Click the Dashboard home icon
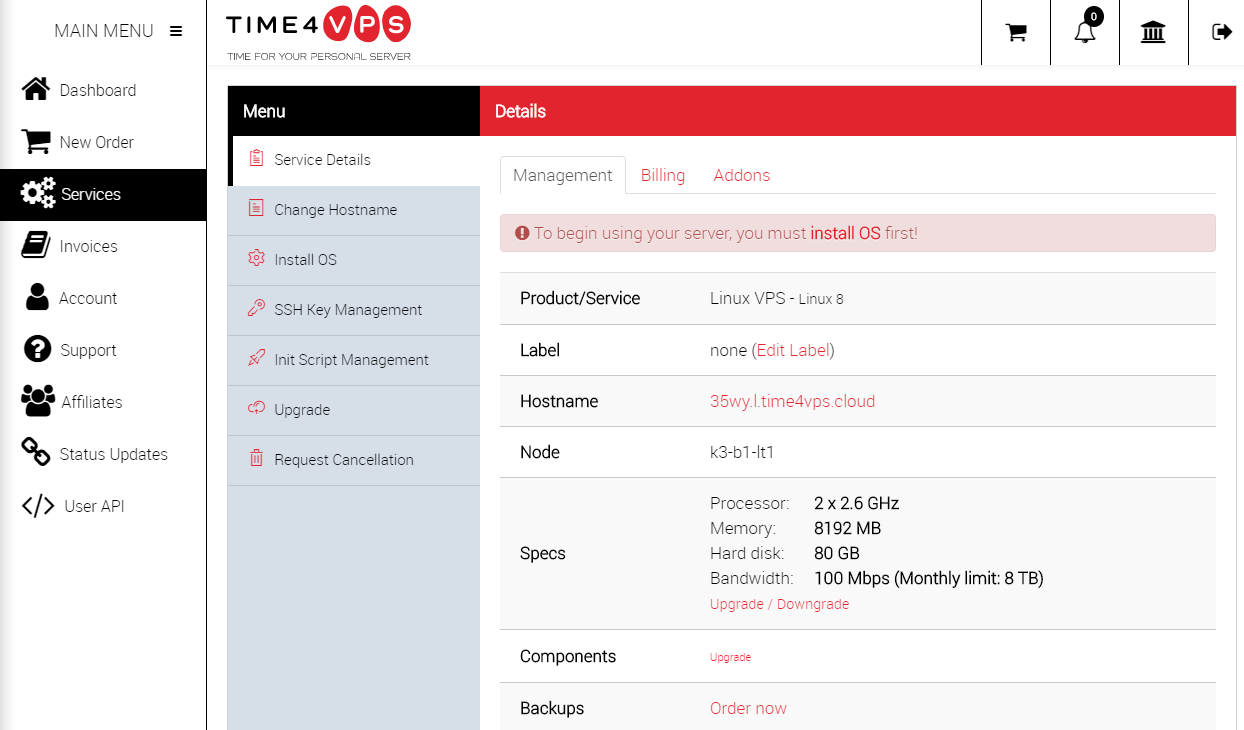The width and height of the screenshot is (1244, 730). (x=36, y=90)
